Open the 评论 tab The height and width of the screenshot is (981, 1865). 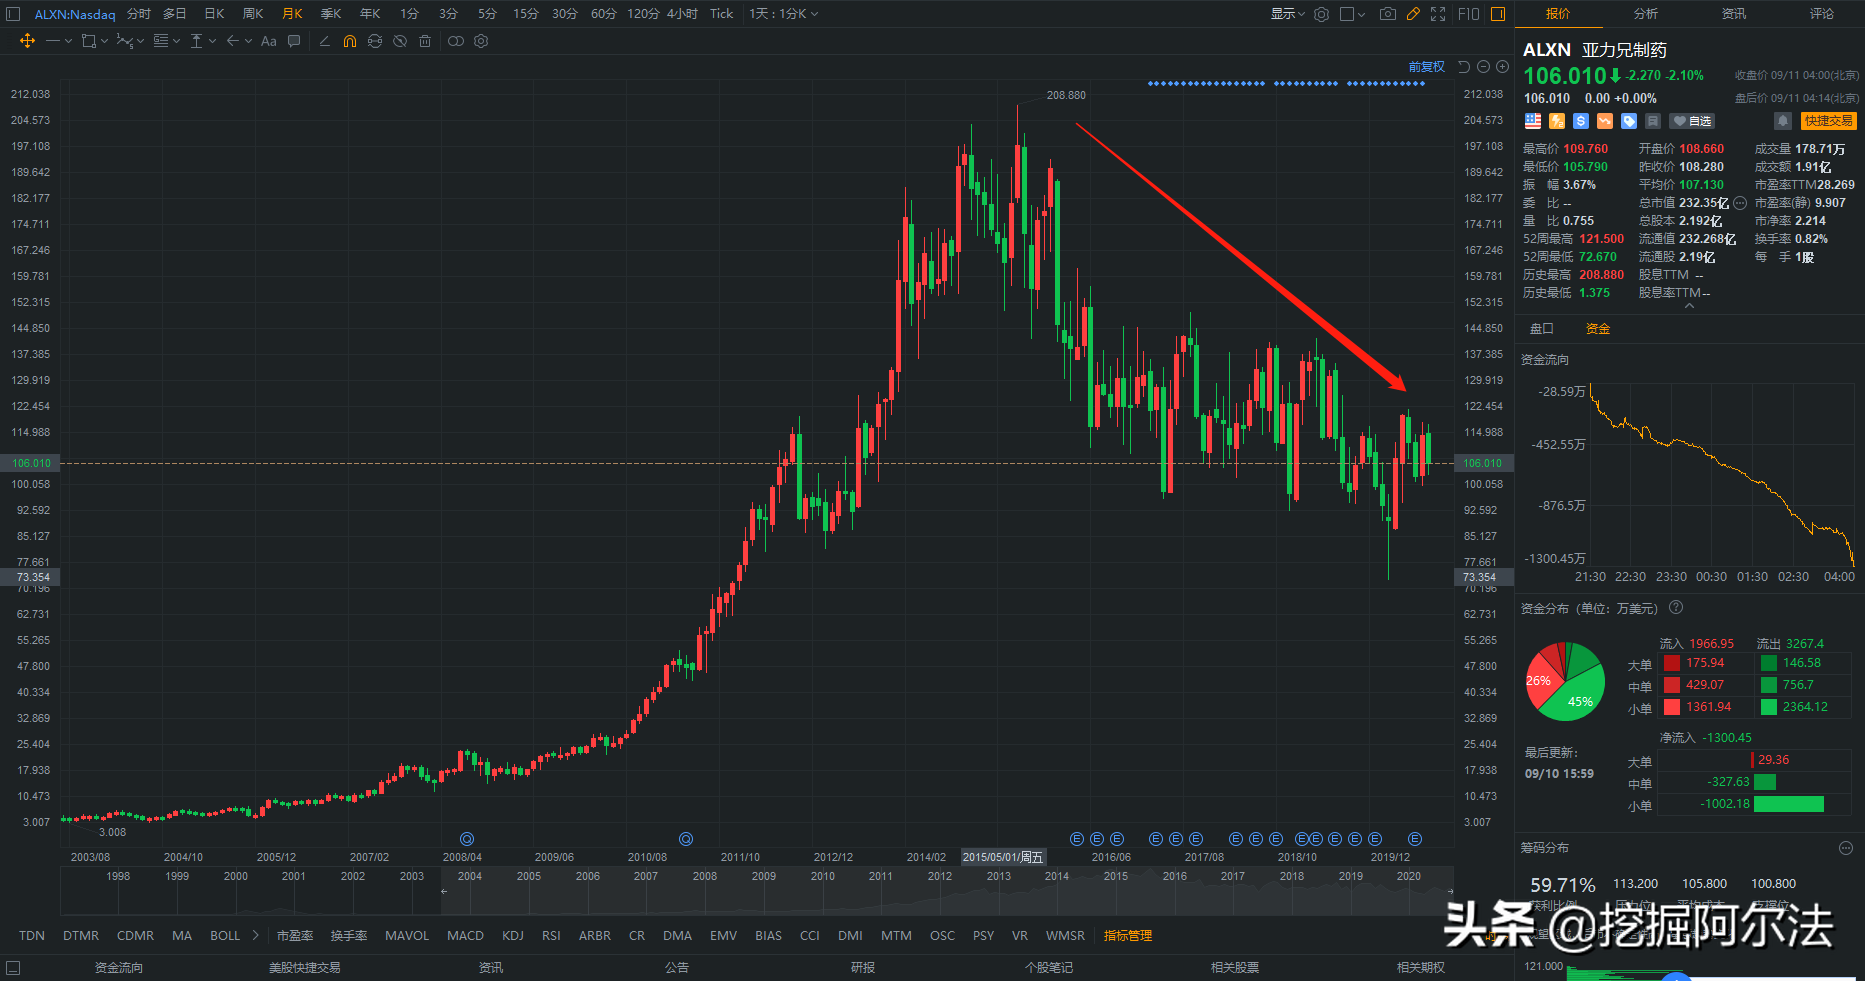pos(1822,14)
